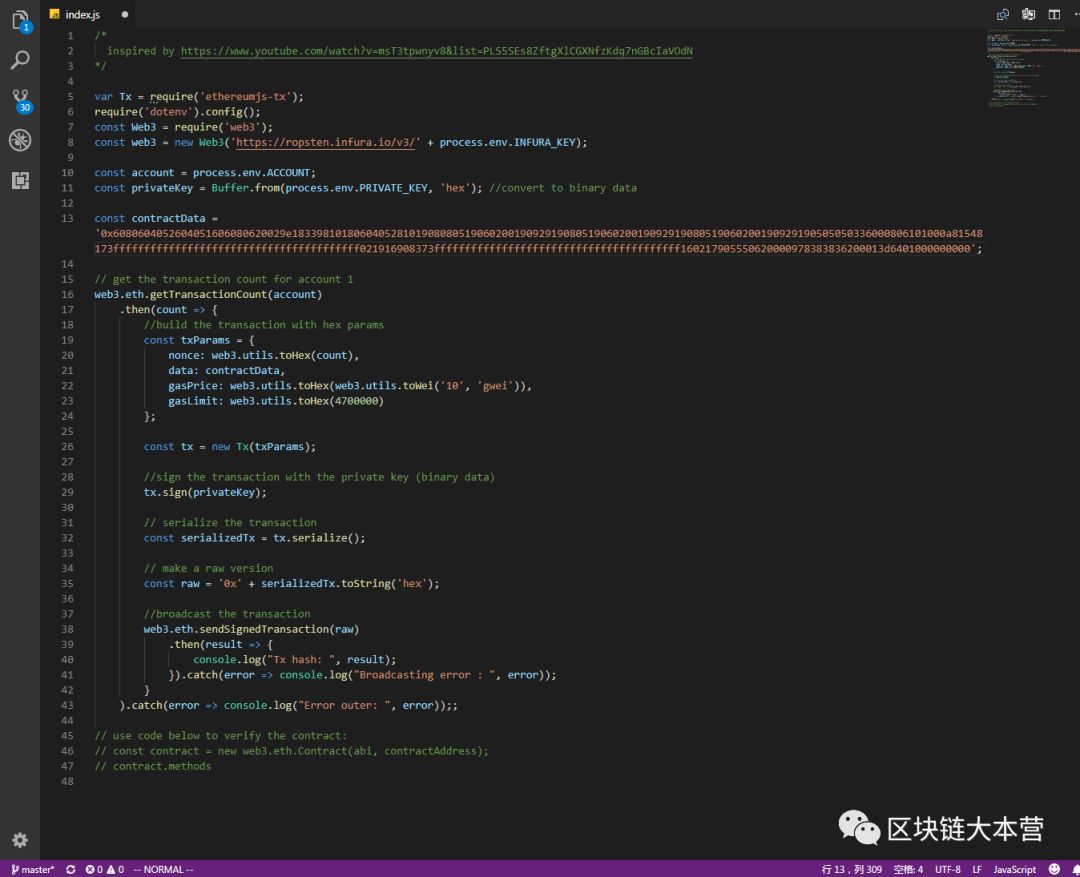Click the privateKey declaration on line 11
The image size is (1080, 877).
click(162, 188)
